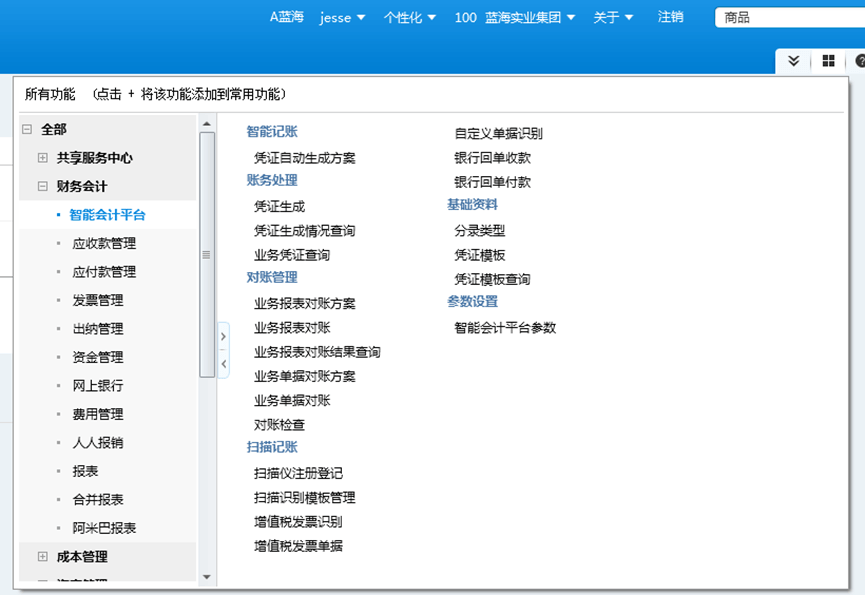This screenshot has height=595, width=865.
Task: Open 业务报表对账 function
Action: click(x=292, y=328)
